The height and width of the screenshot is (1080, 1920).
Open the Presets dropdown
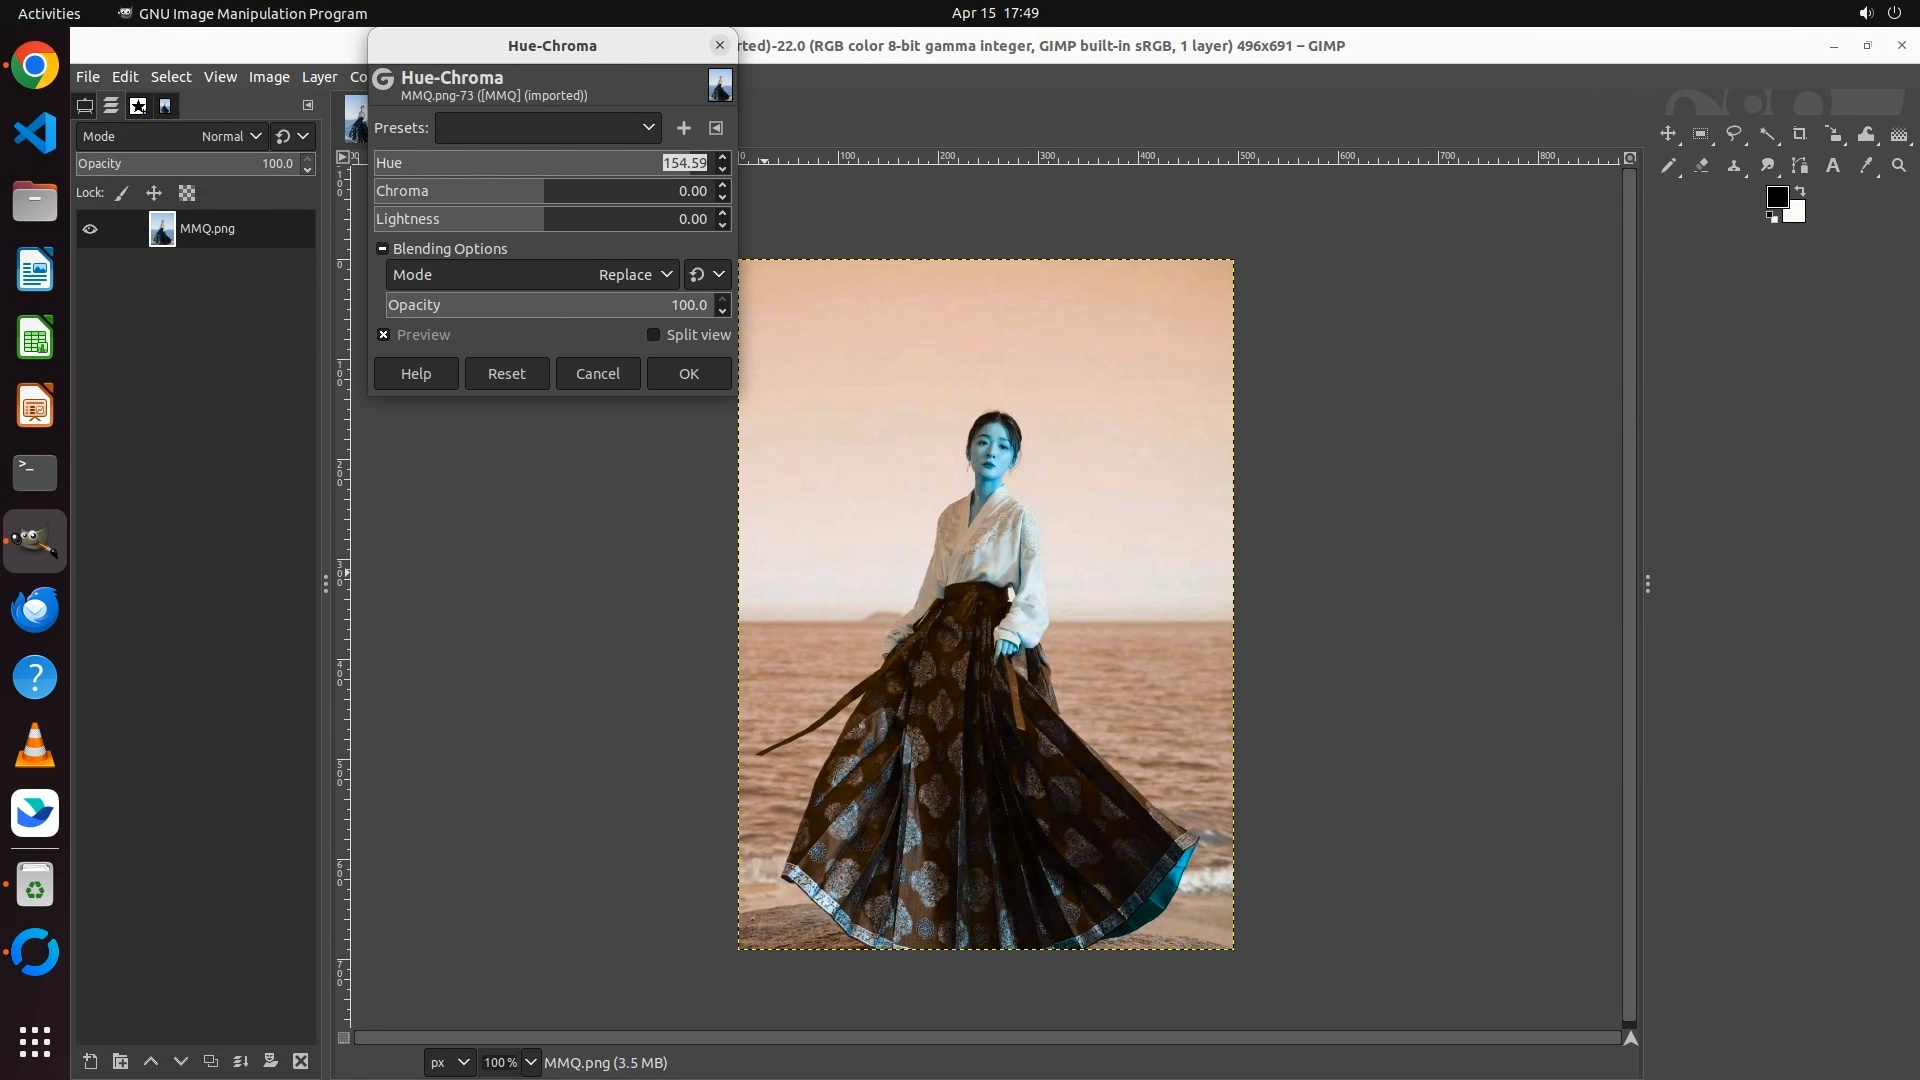point(548,128)
